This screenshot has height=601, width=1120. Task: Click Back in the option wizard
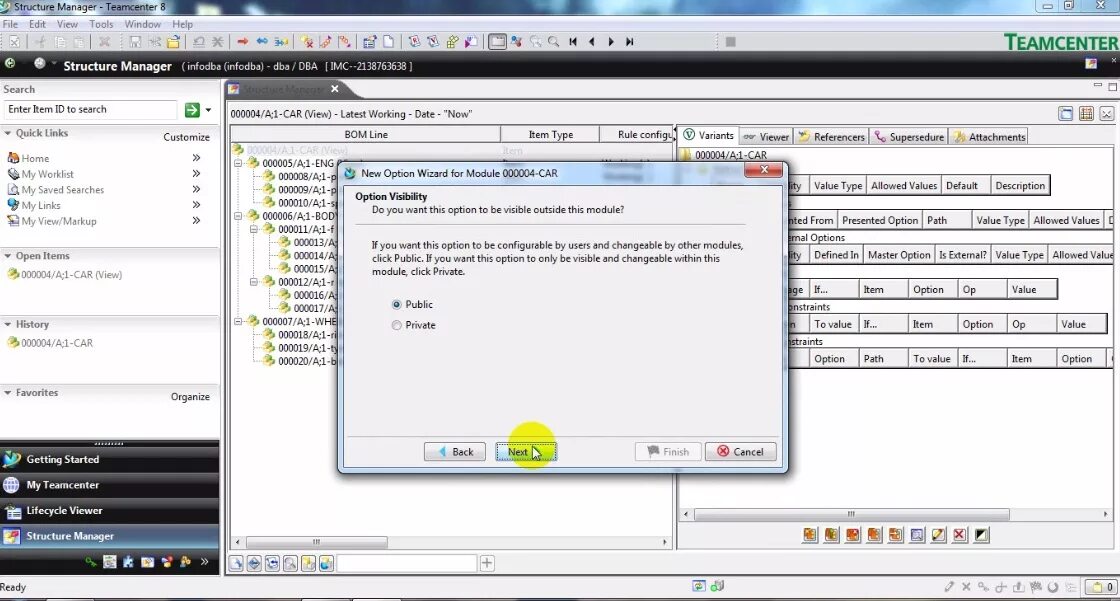pos(455,452)
